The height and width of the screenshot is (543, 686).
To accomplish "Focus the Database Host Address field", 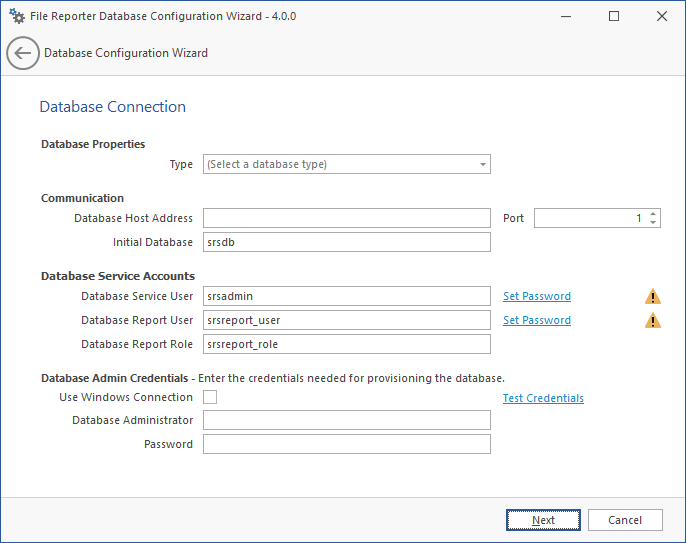I will [x=346, y=218].
